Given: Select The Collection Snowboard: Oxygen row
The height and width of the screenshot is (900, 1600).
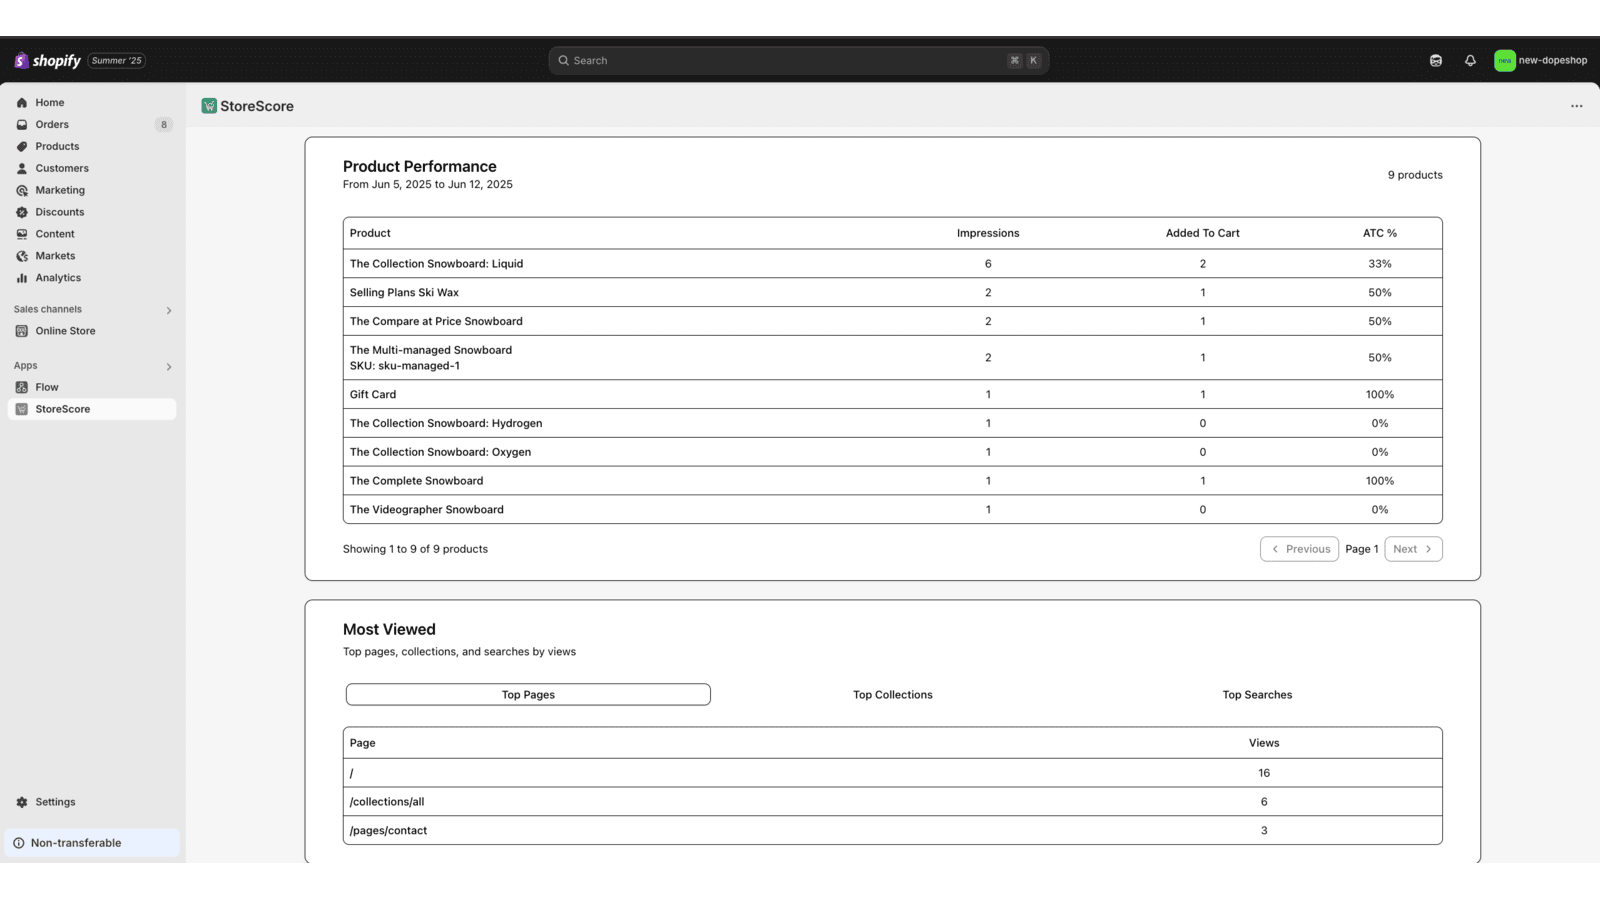Looking at the screenshot, I should point(893,452).
